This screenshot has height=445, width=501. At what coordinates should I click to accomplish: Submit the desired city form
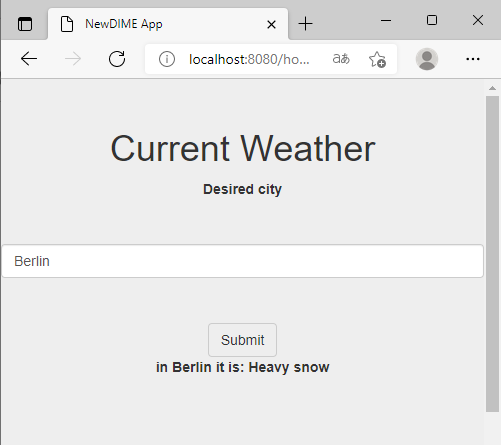[x=242, y=340]
